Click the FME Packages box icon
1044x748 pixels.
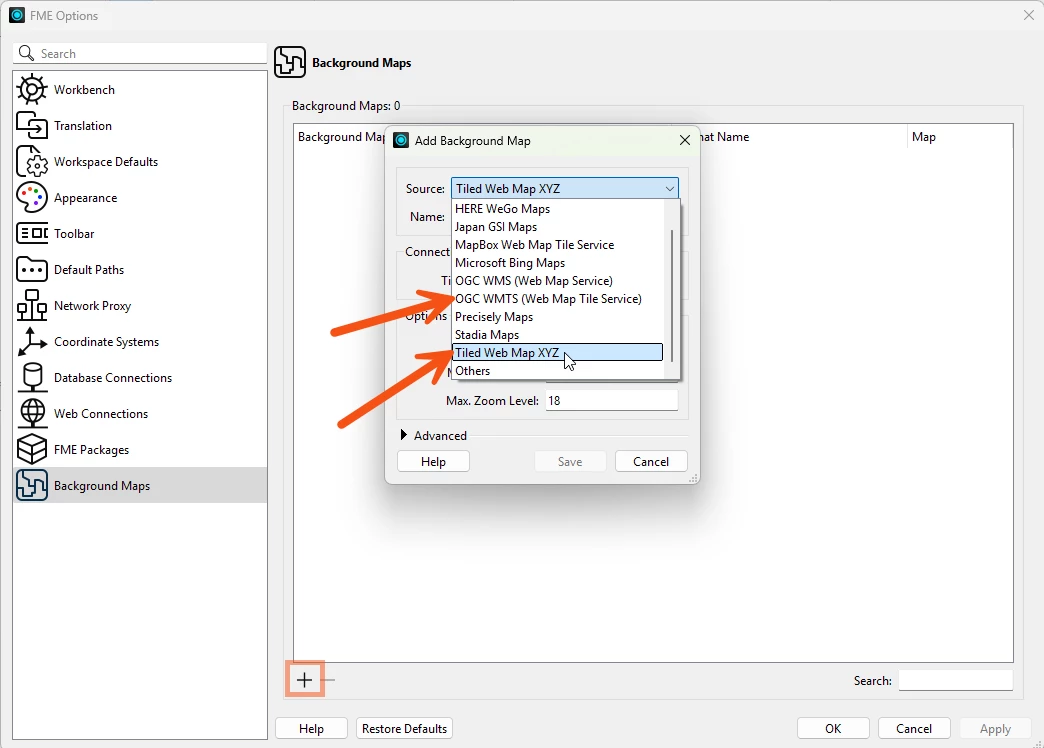click(x=32, y=449)
